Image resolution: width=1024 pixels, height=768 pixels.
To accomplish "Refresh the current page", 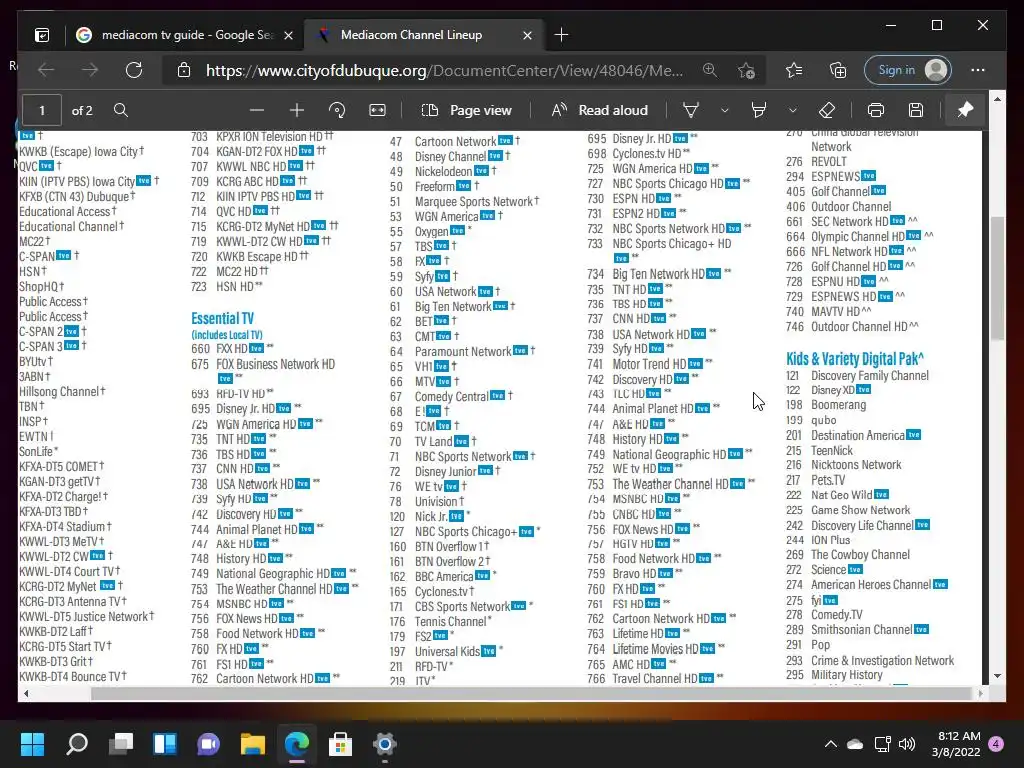I will [x=134, y=70].
